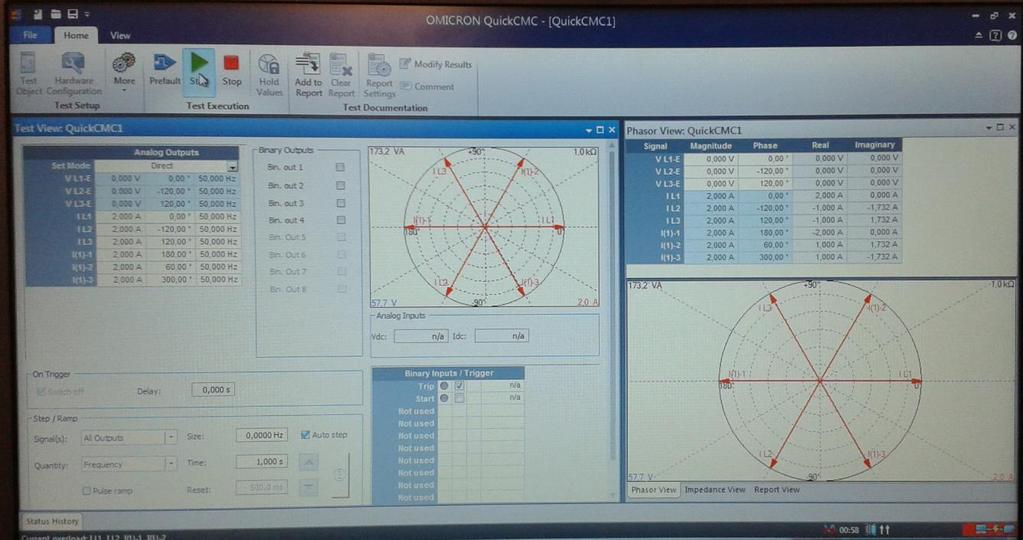Screen dimensions: 1023x540
Task: Click the Magnitude column header in Phasor View
Action: [710, 145]
